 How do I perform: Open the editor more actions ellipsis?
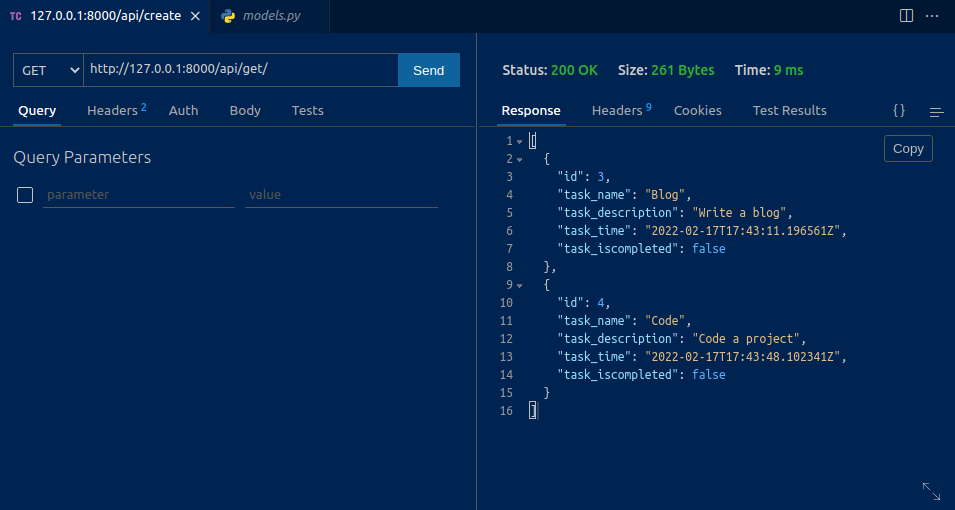(934, 16)
